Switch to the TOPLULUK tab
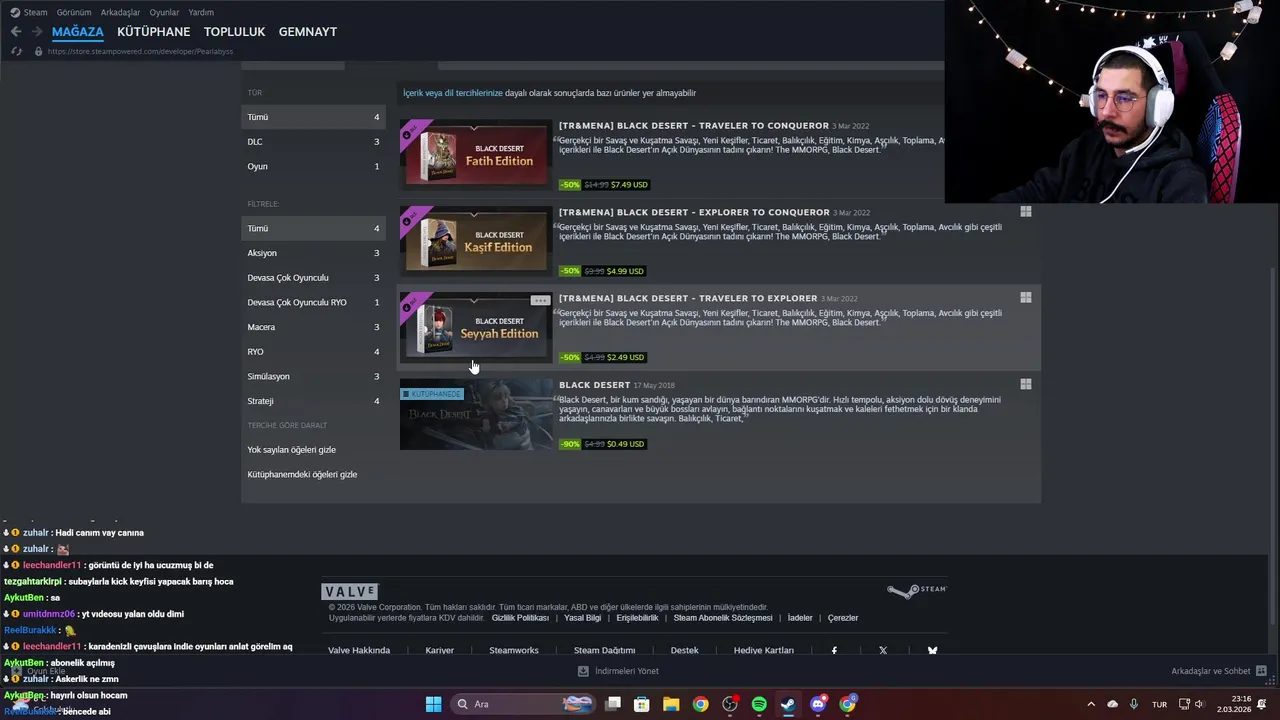The image size is (1280, 720). pos(234,32)
